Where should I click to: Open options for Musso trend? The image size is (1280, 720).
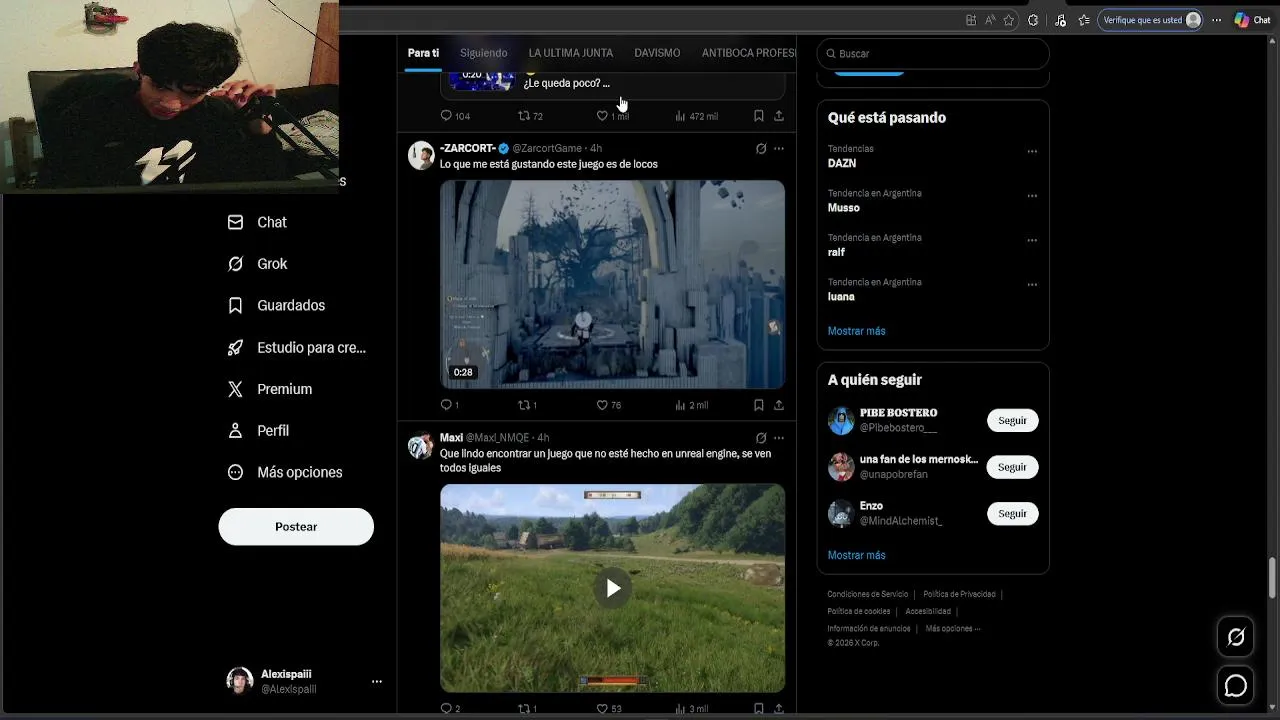1032,196
